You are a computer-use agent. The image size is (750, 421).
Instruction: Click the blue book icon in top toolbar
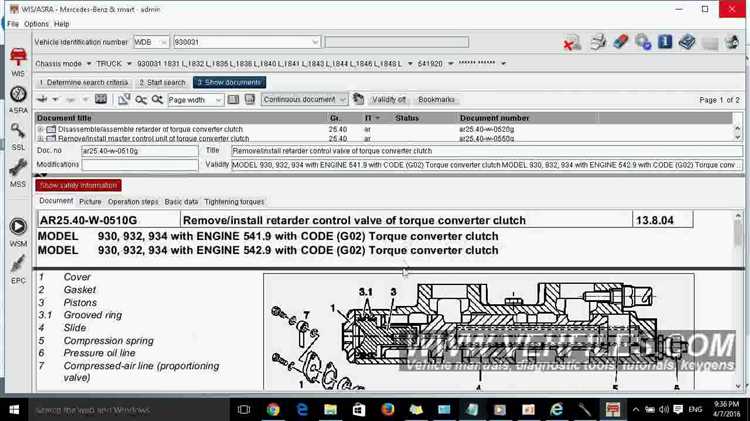pyautogui.click(x=687, y=42)
